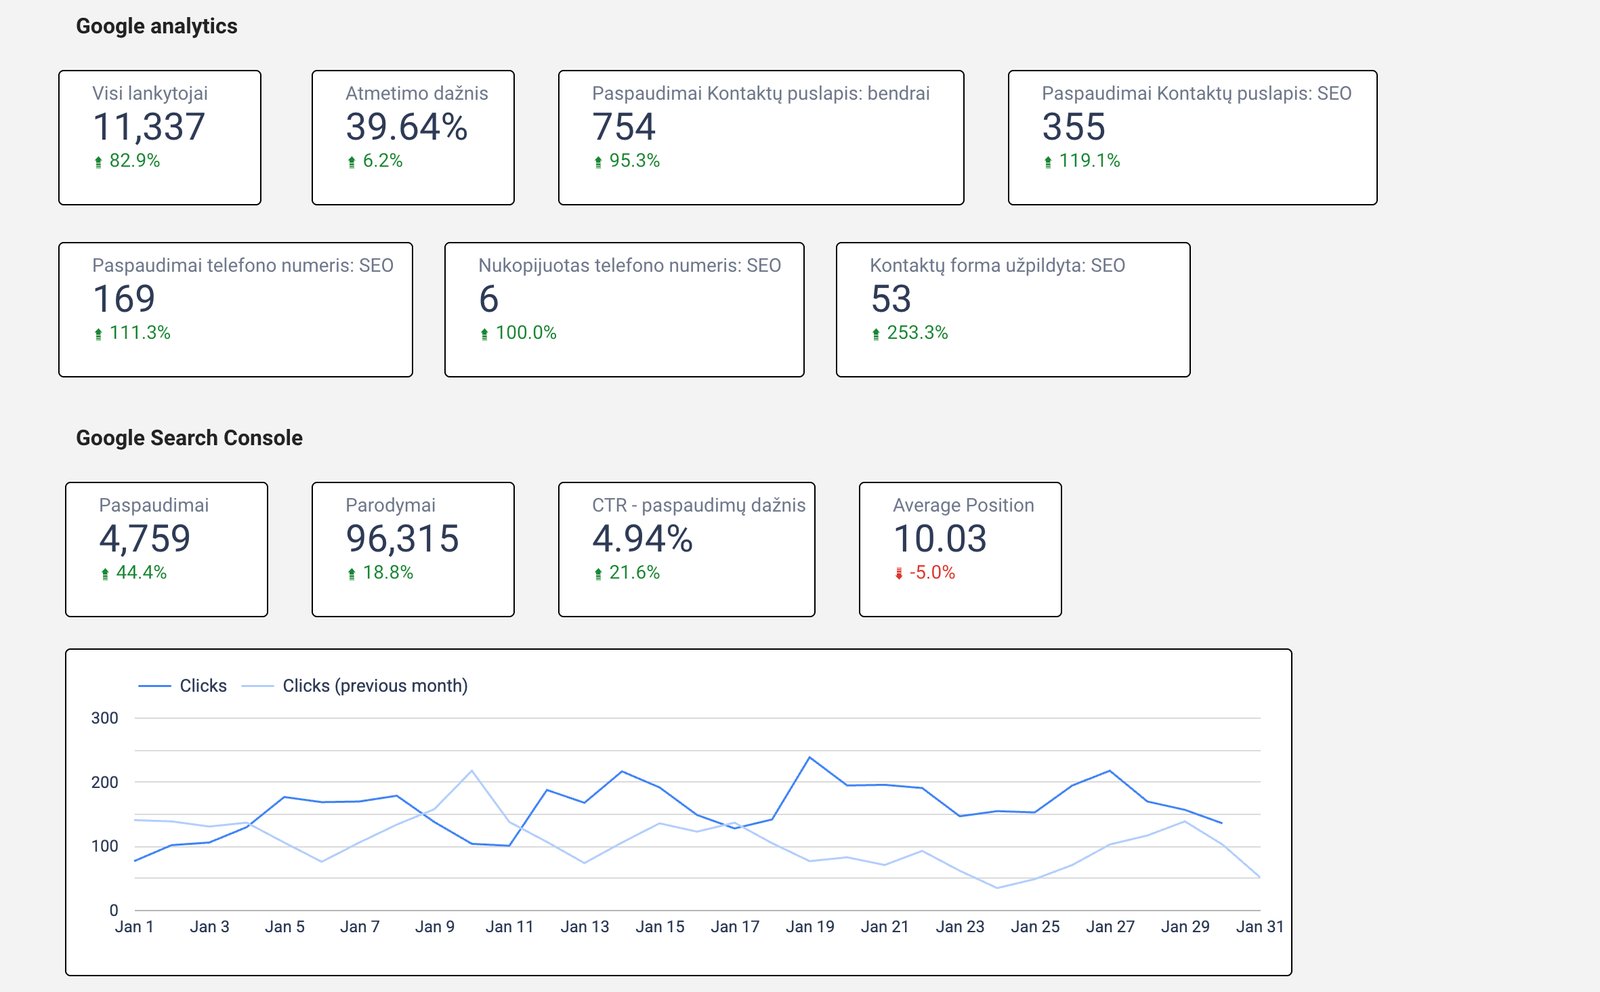
Task: Click the 'CTR - paspaudimų dažnis' scorecard title
Action: [698, 505]
